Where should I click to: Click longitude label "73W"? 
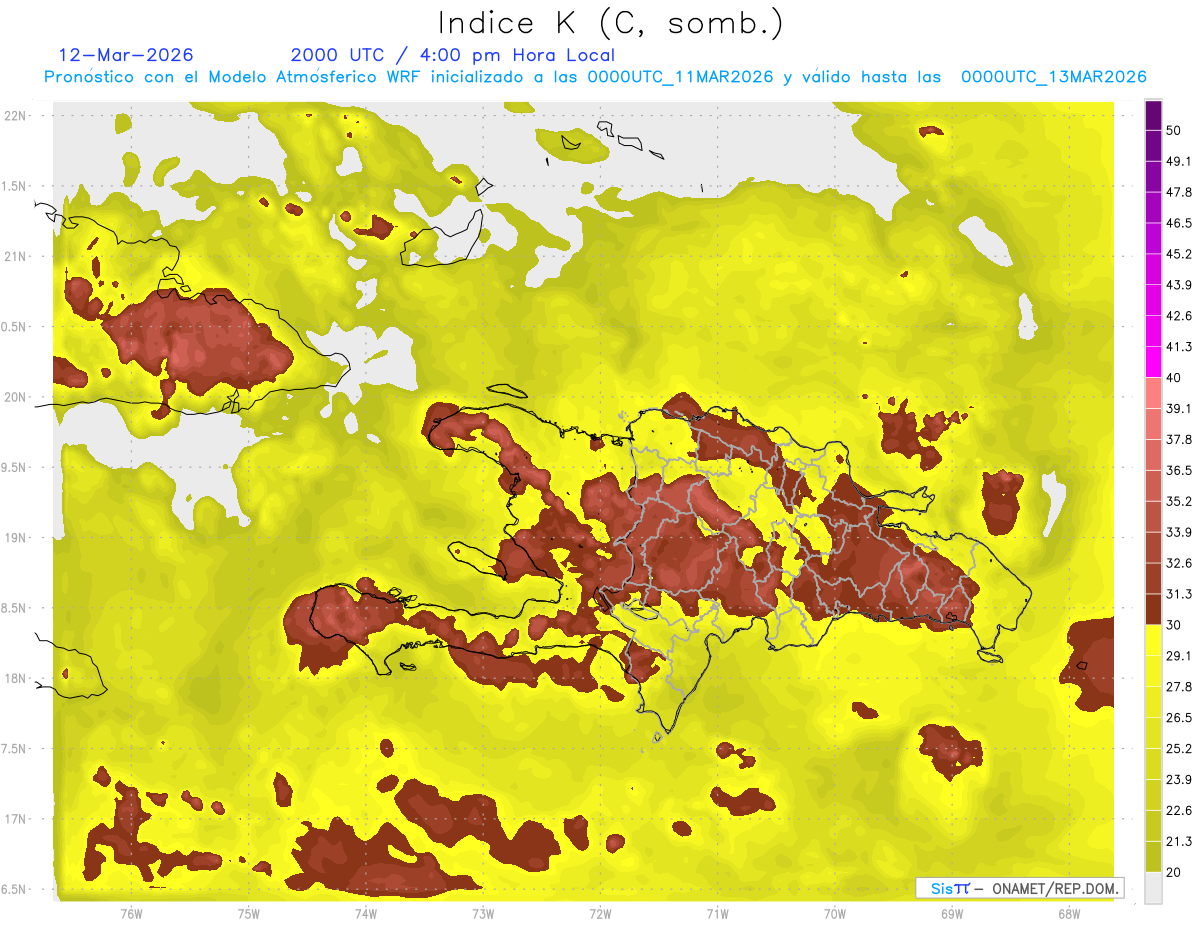tap(483, 913)
